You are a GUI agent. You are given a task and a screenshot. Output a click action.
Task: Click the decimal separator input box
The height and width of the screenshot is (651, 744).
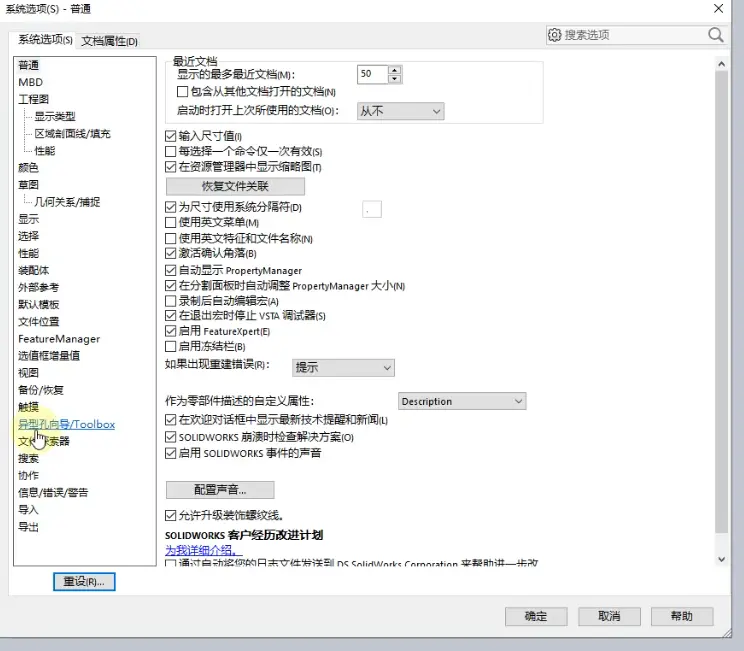point(372,209)
